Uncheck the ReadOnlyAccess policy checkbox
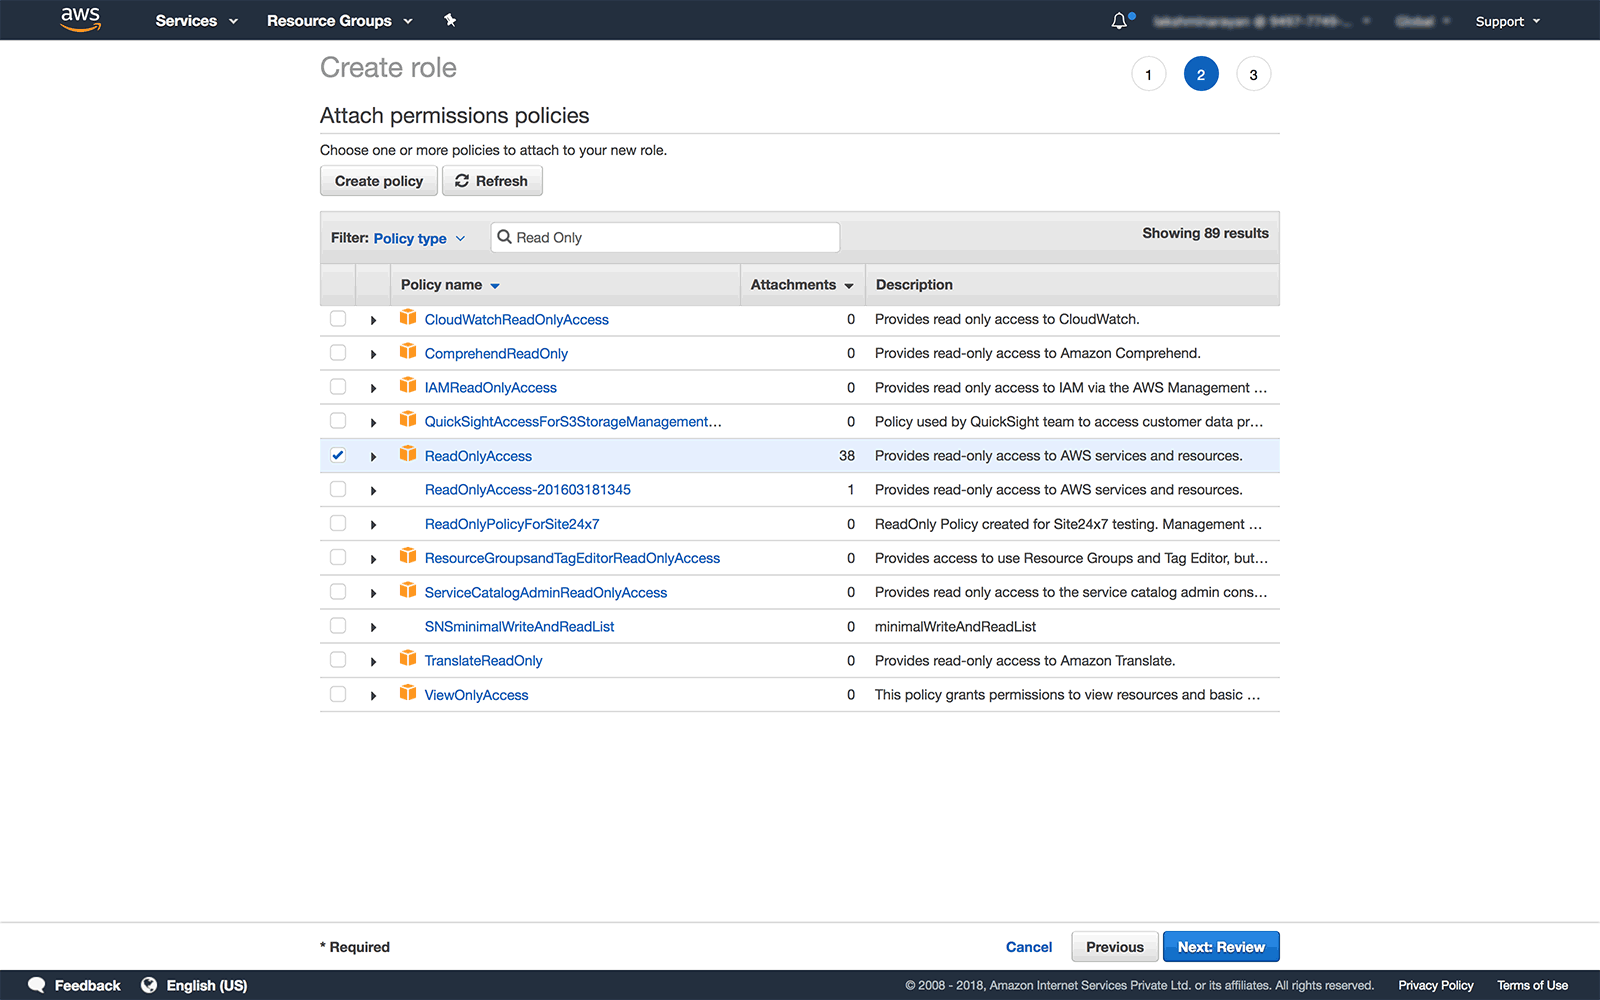 click(x=338, y=455)
